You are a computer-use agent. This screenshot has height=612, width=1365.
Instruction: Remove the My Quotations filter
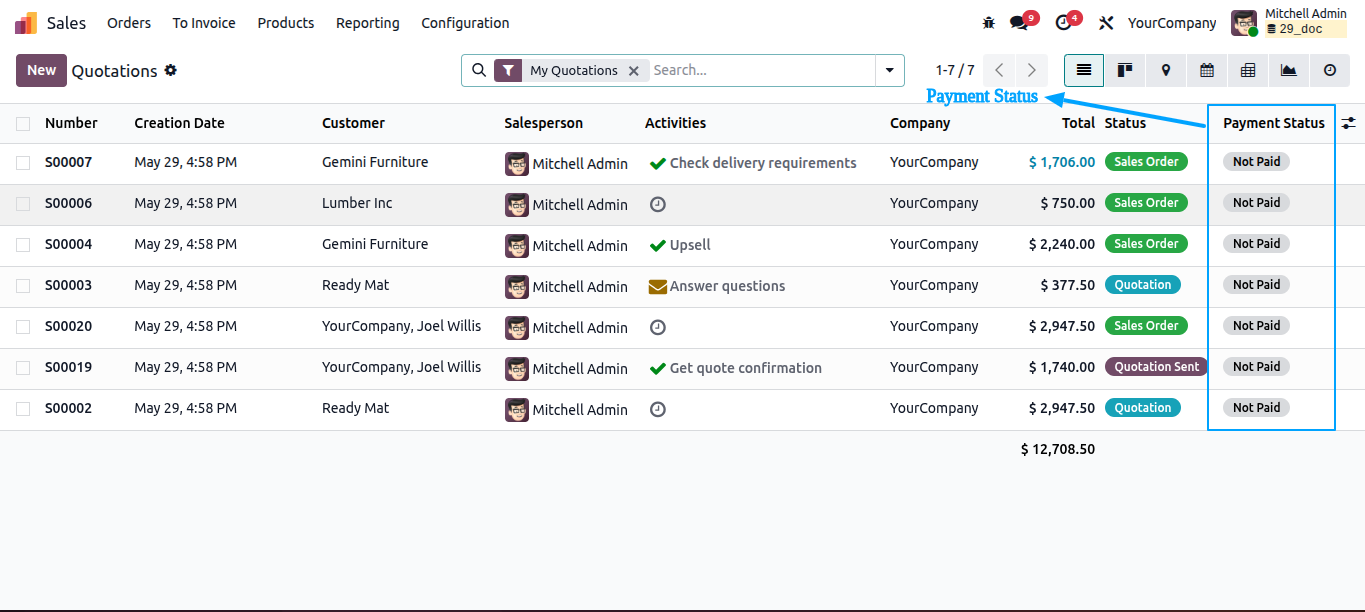click(x=633, y=71)
